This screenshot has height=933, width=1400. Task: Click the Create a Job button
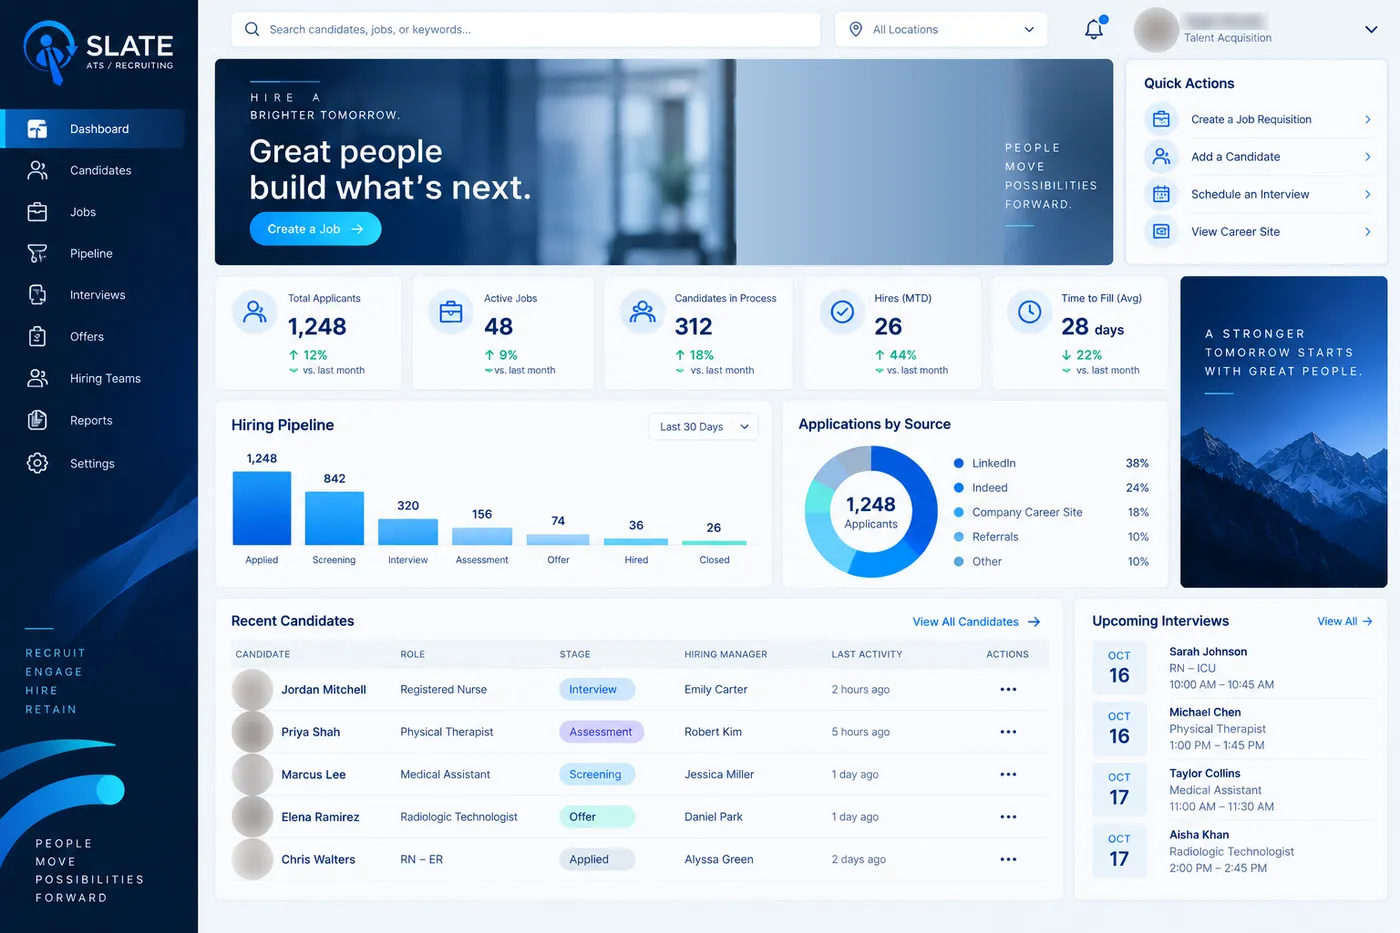[315, 229]
